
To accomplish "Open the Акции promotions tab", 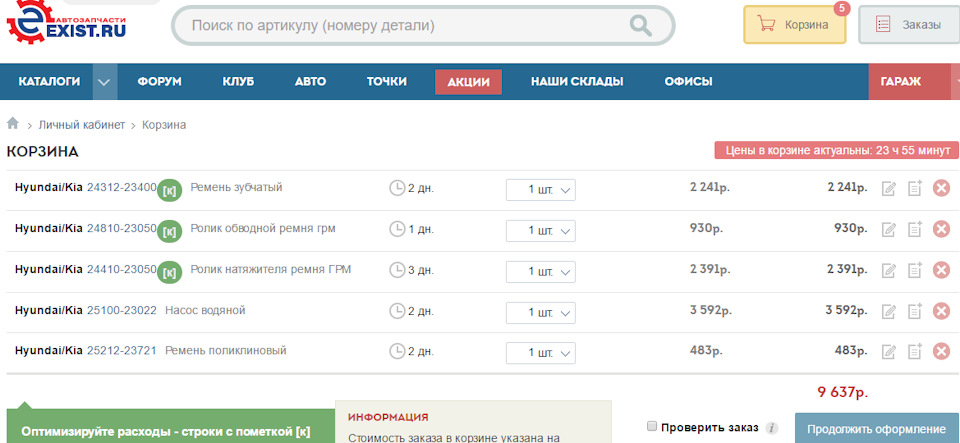I will [x=468, y=82].
